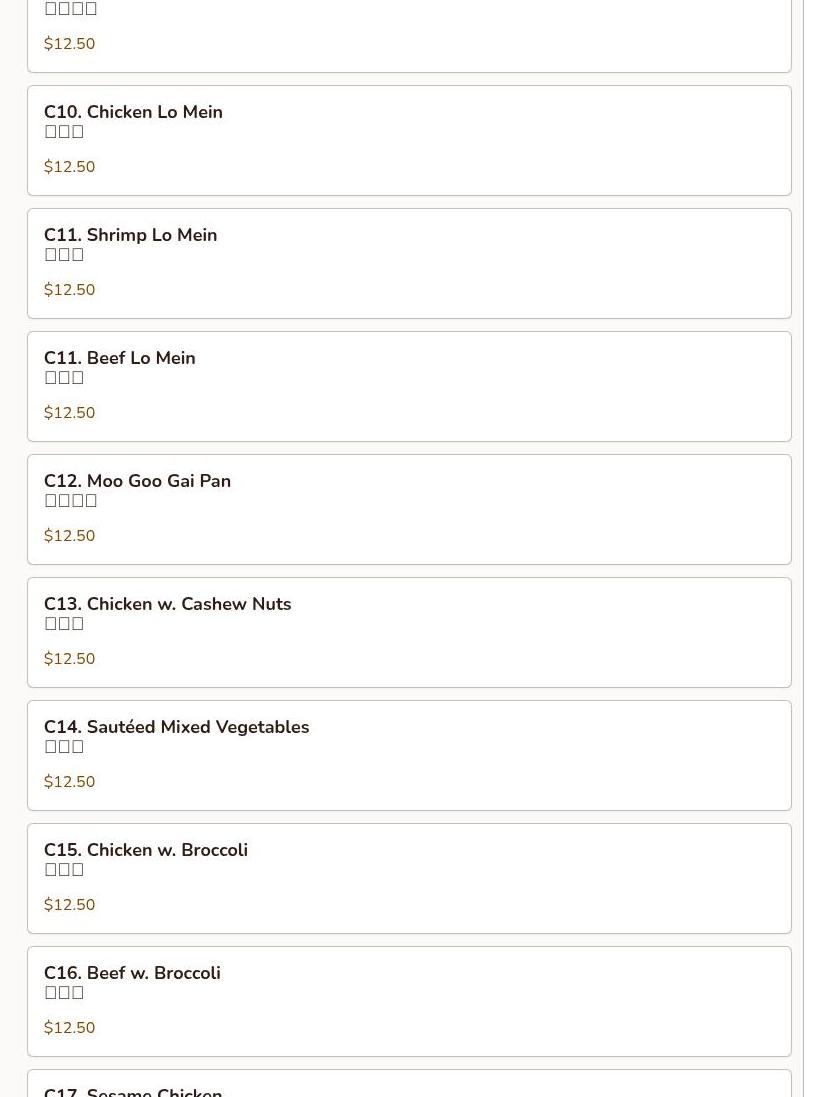Click the Chinese subtitle under Chicken Lo Mein
The width and height of the screenshot is (824, 1097).
(64, 132)
